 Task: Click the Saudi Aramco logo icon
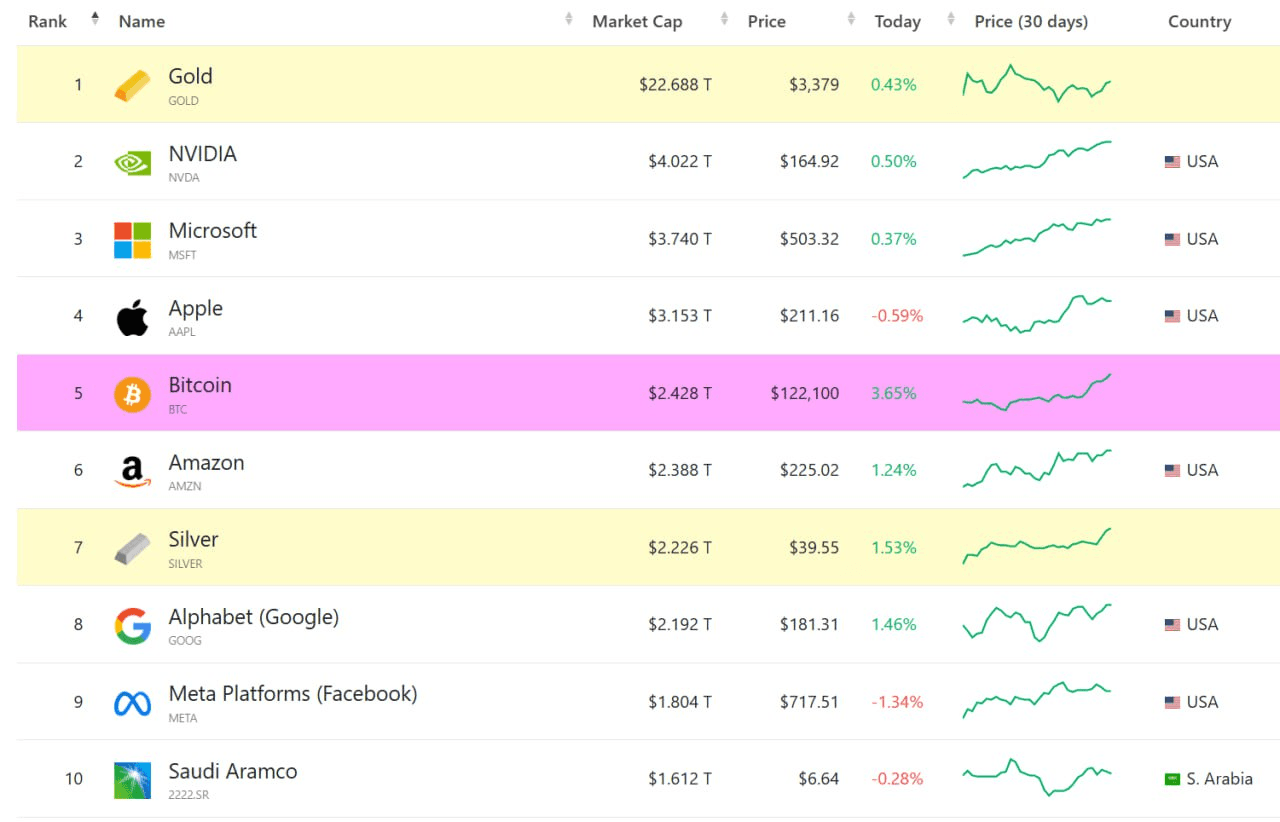(132, 780)
